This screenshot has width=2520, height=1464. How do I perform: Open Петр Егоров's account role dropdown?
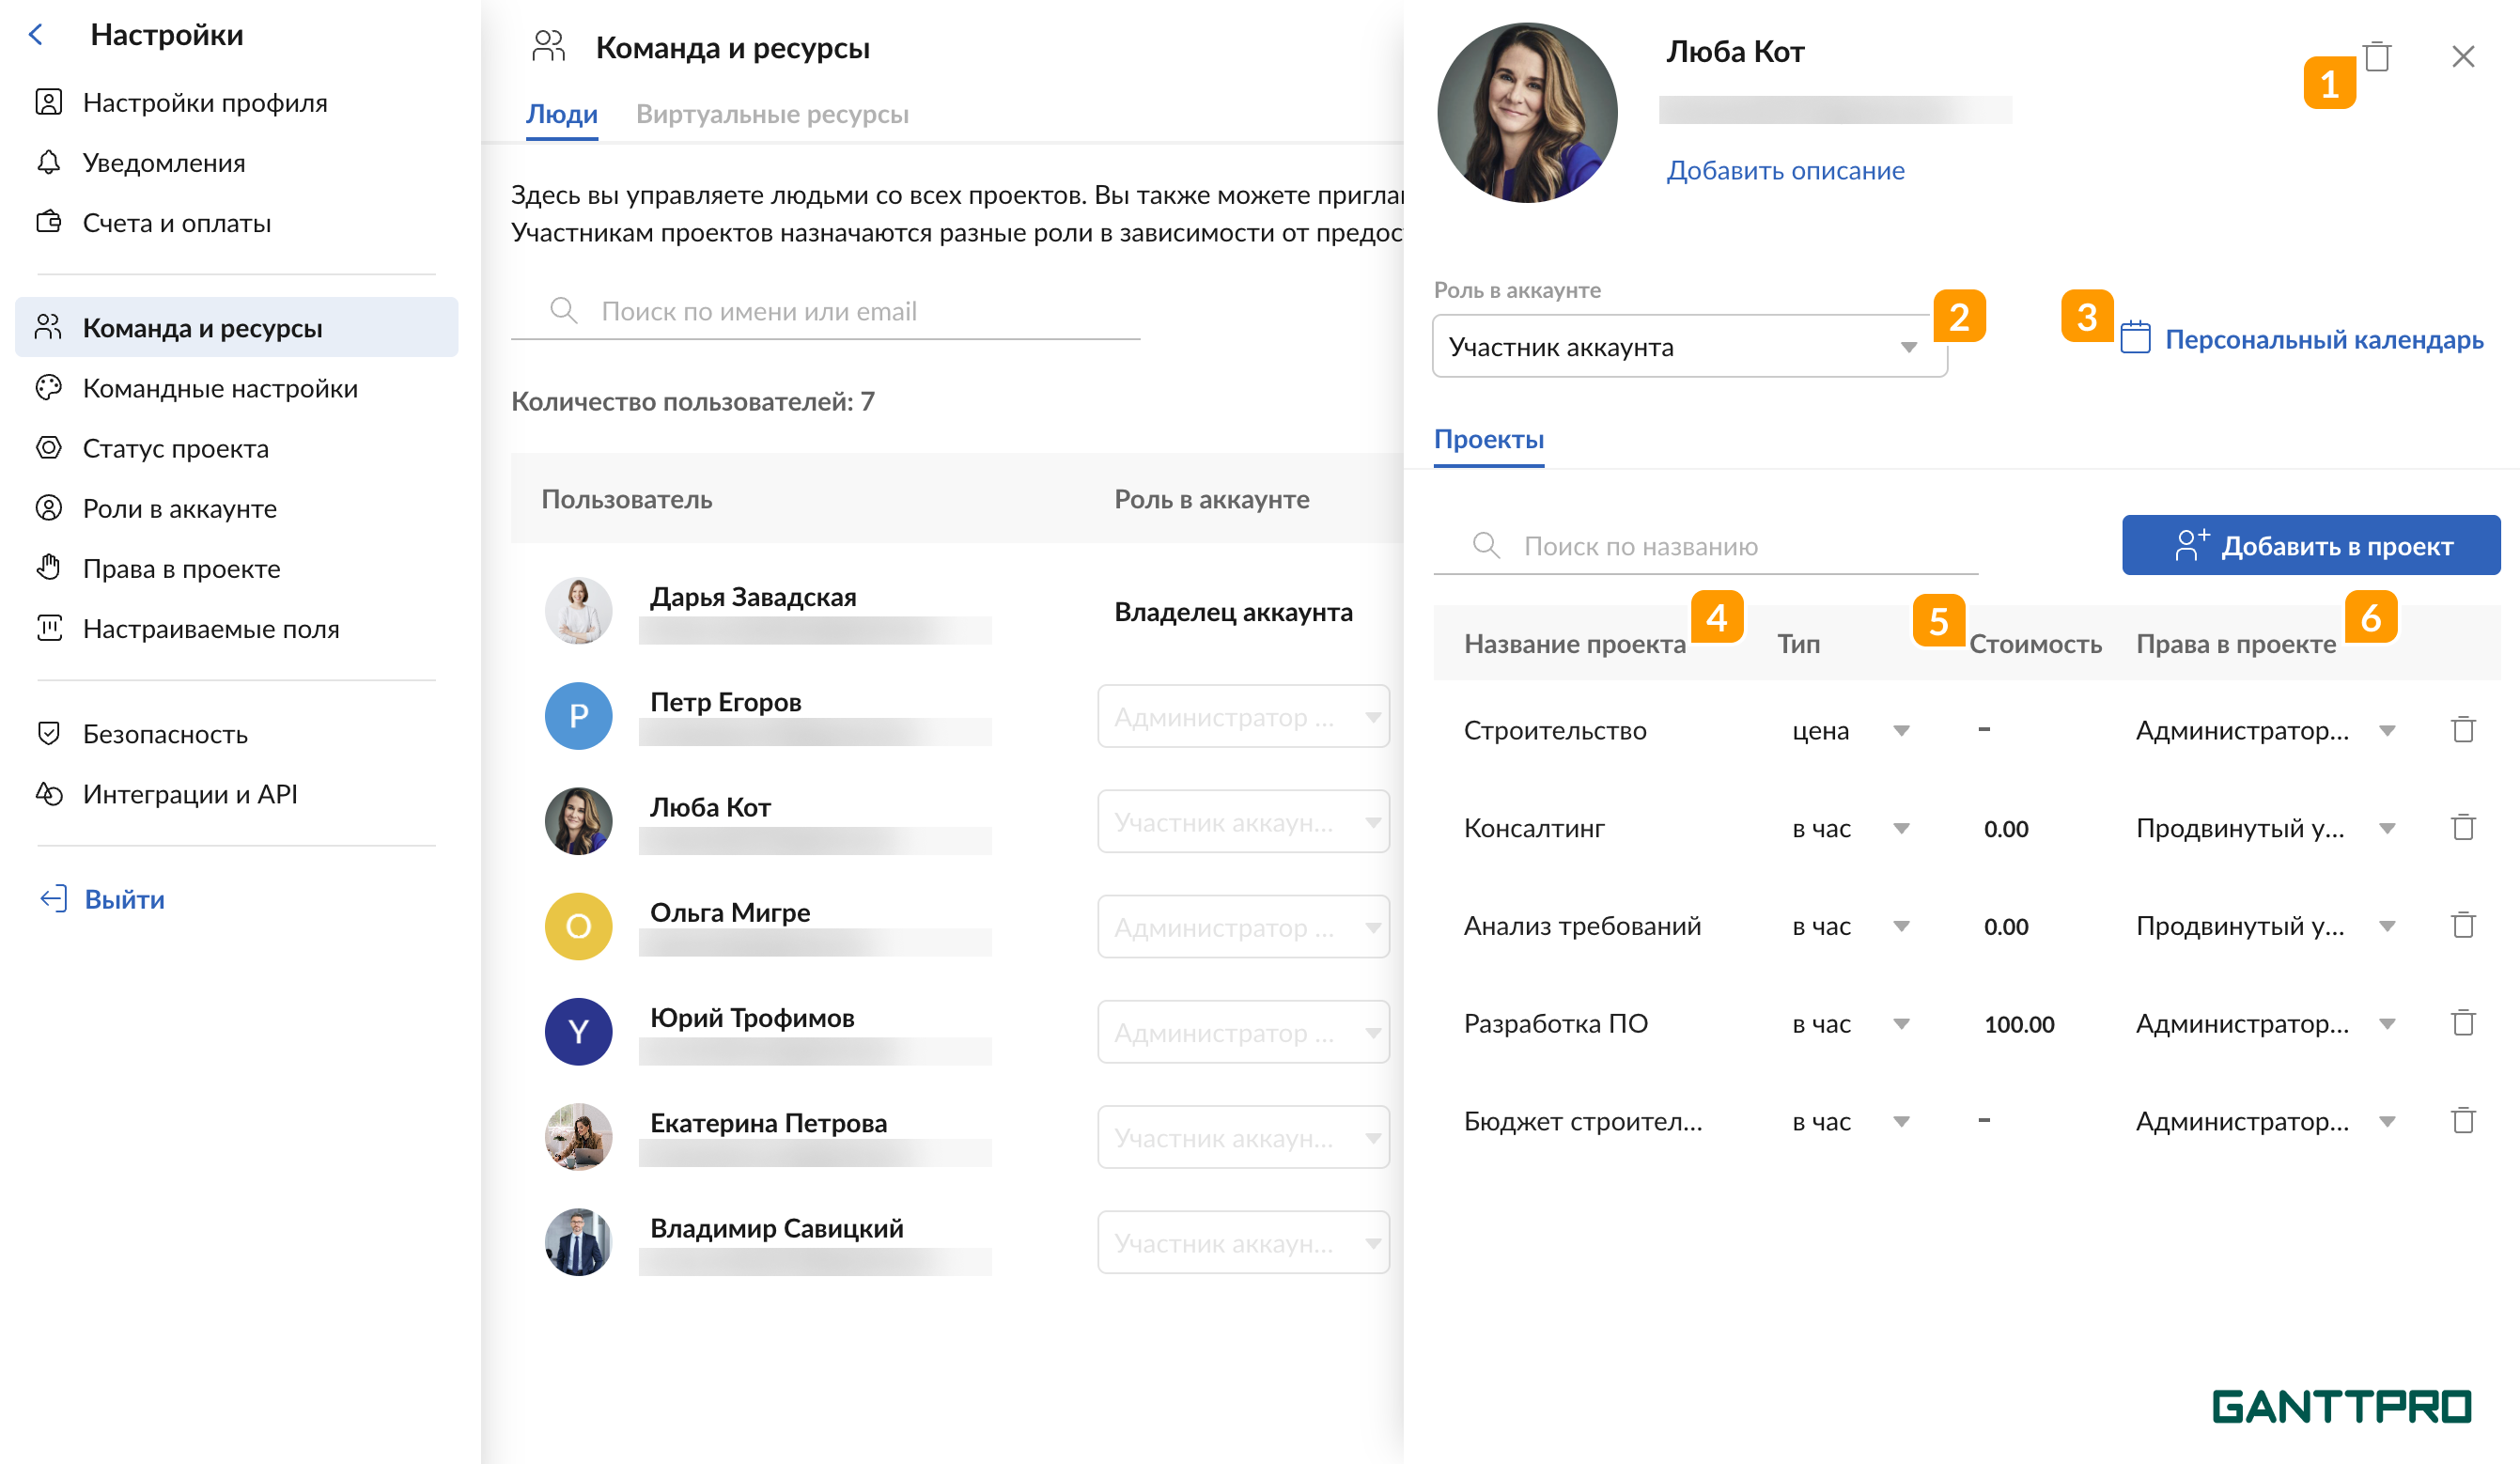1242,717
